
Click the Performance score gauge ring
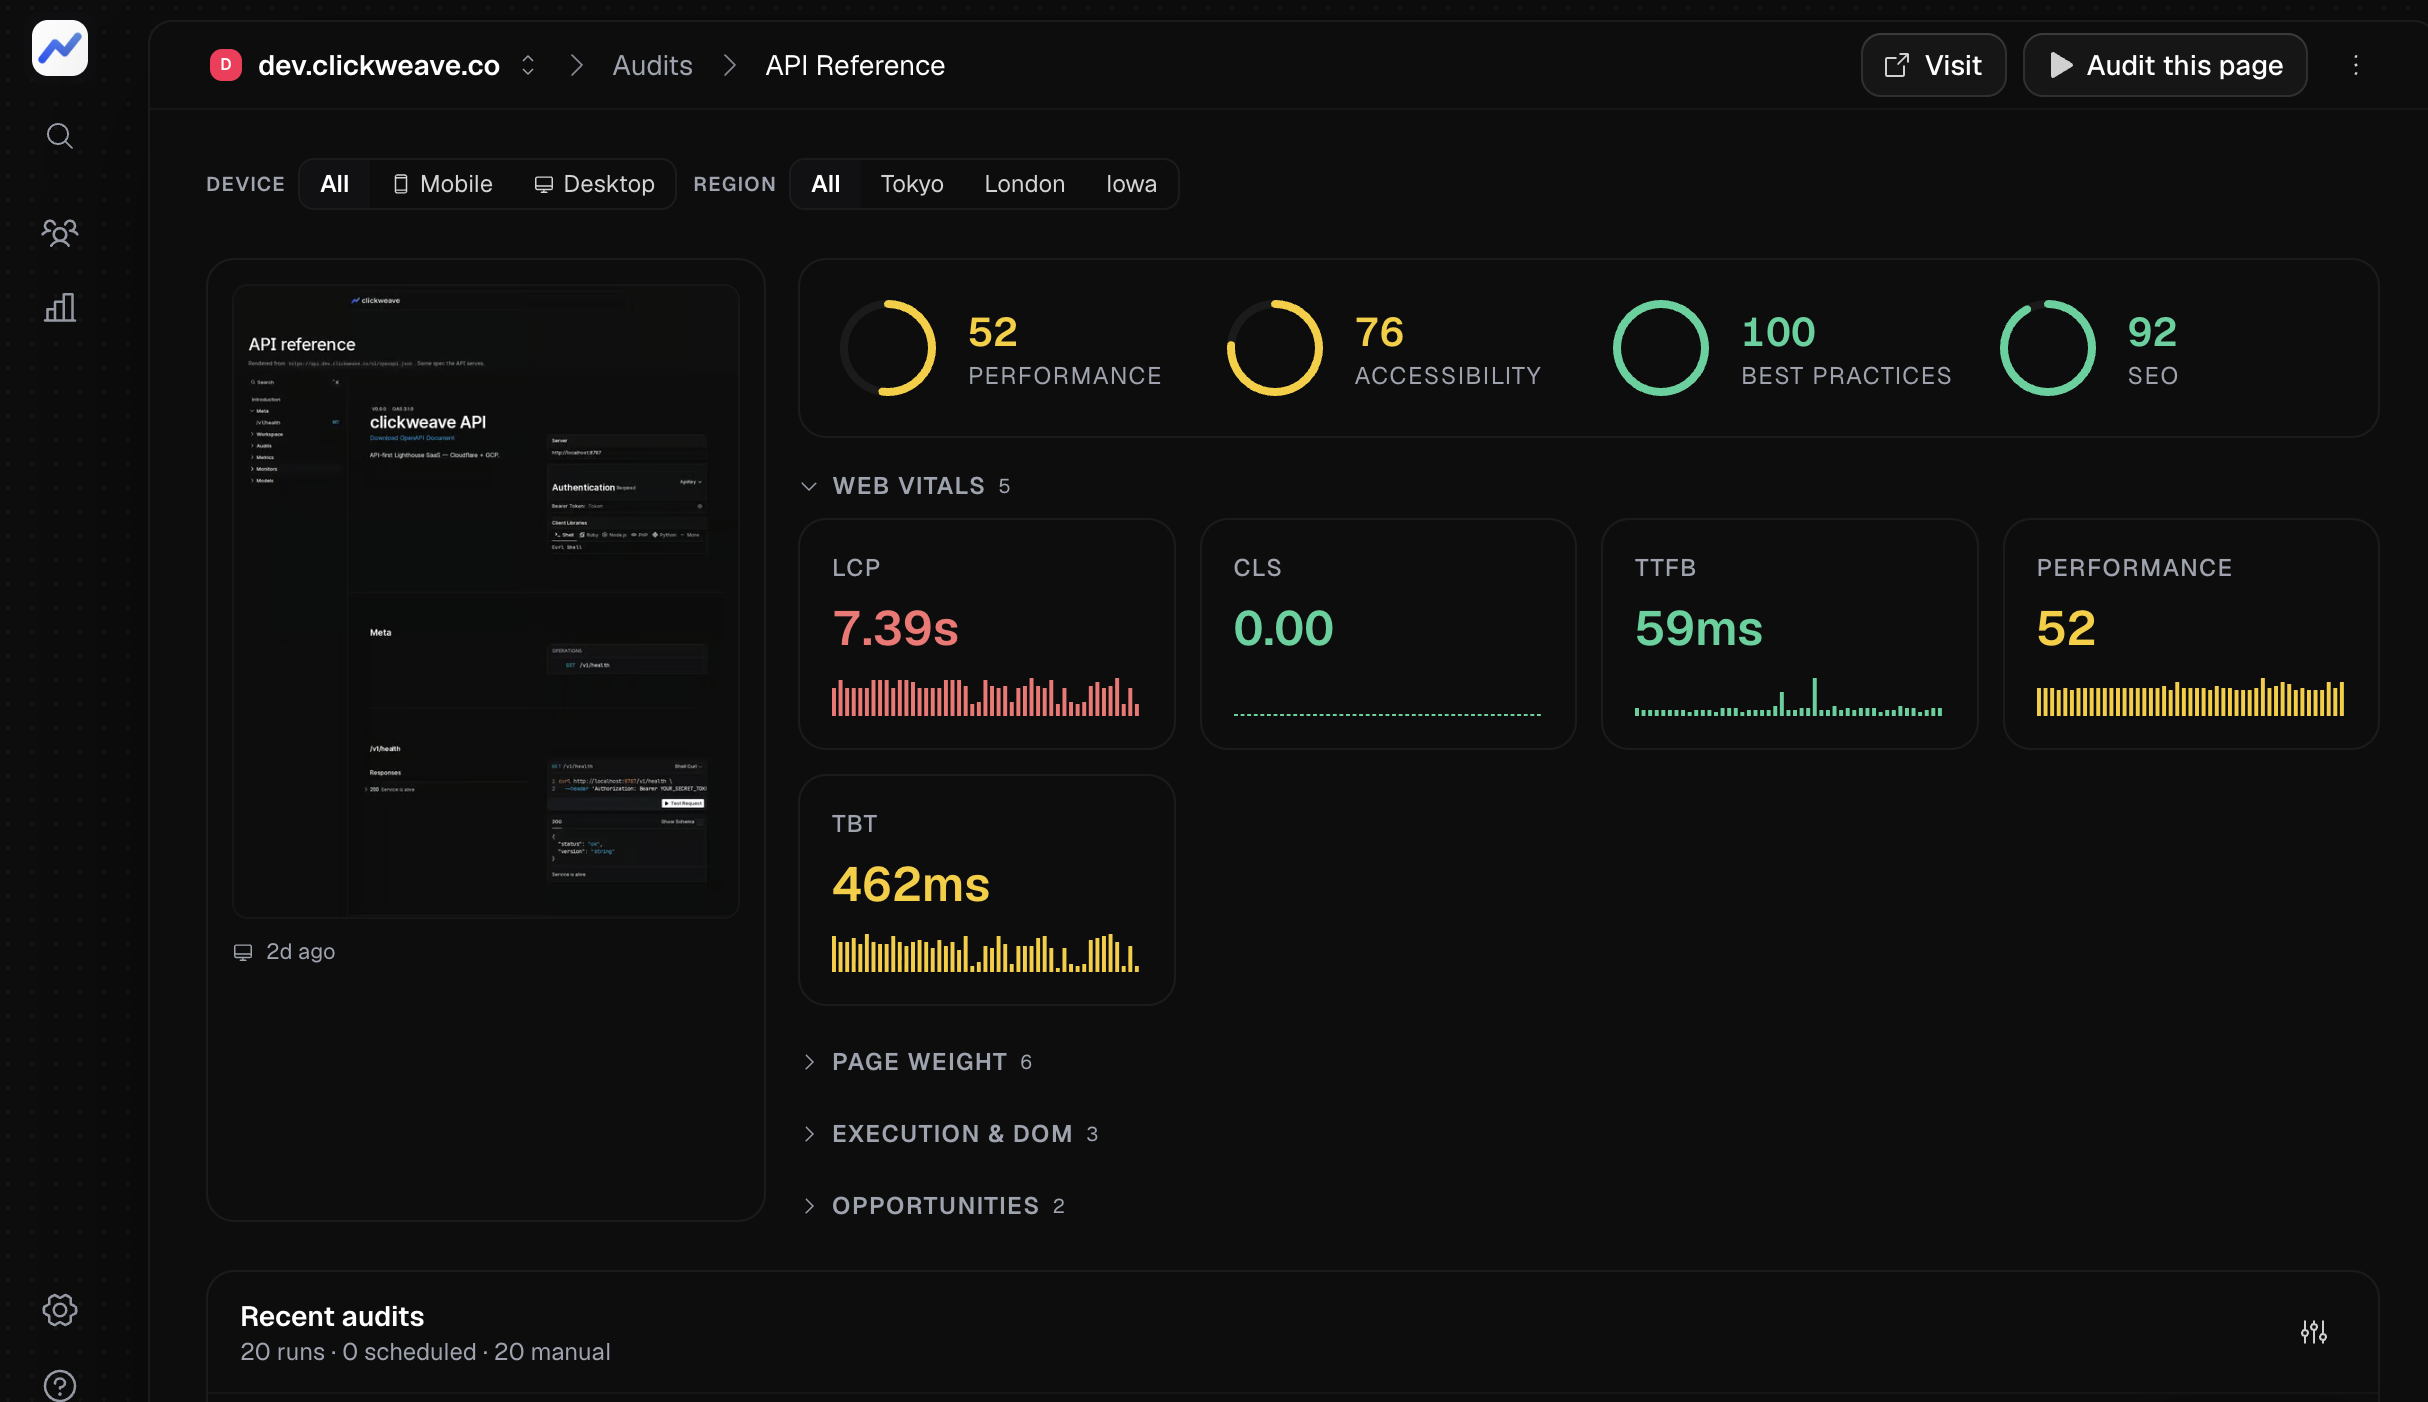[x=888, y=348]
